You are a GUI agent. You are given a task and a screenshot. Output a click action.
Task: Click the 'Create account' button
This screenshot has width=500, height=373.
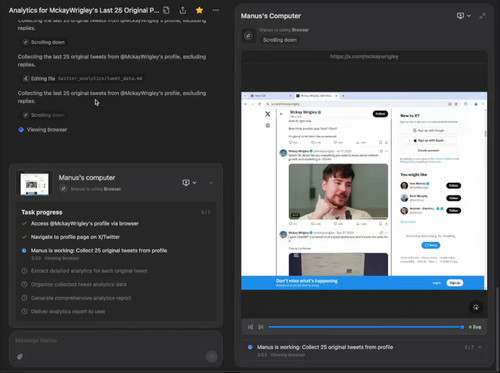pos(428,150)
